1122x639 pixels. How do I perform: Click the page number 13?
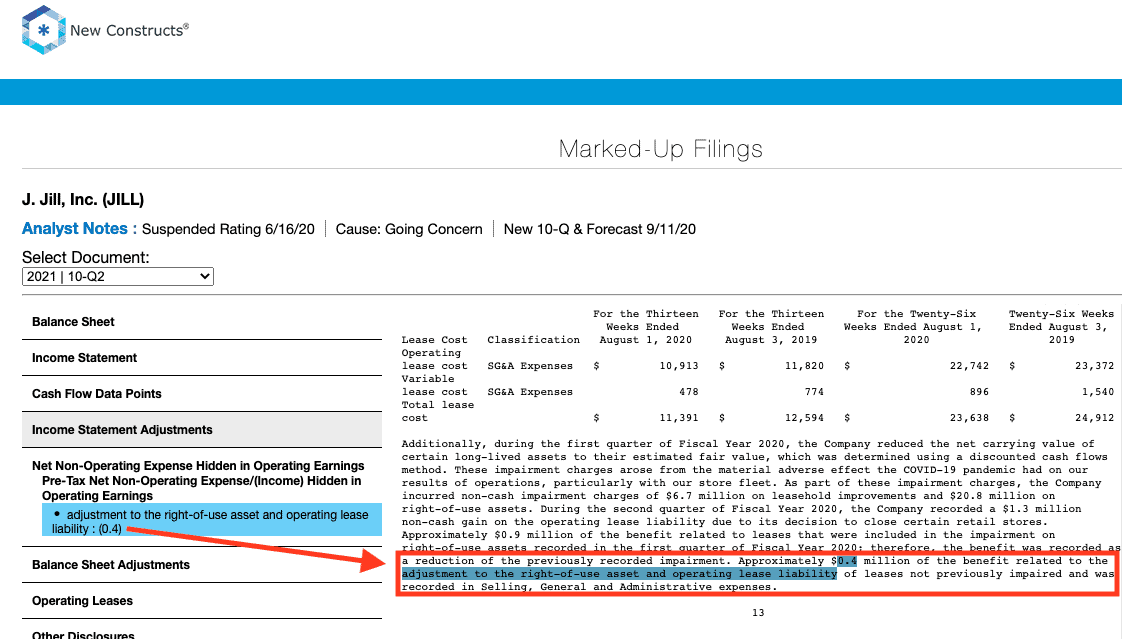[x=758, y=613]
